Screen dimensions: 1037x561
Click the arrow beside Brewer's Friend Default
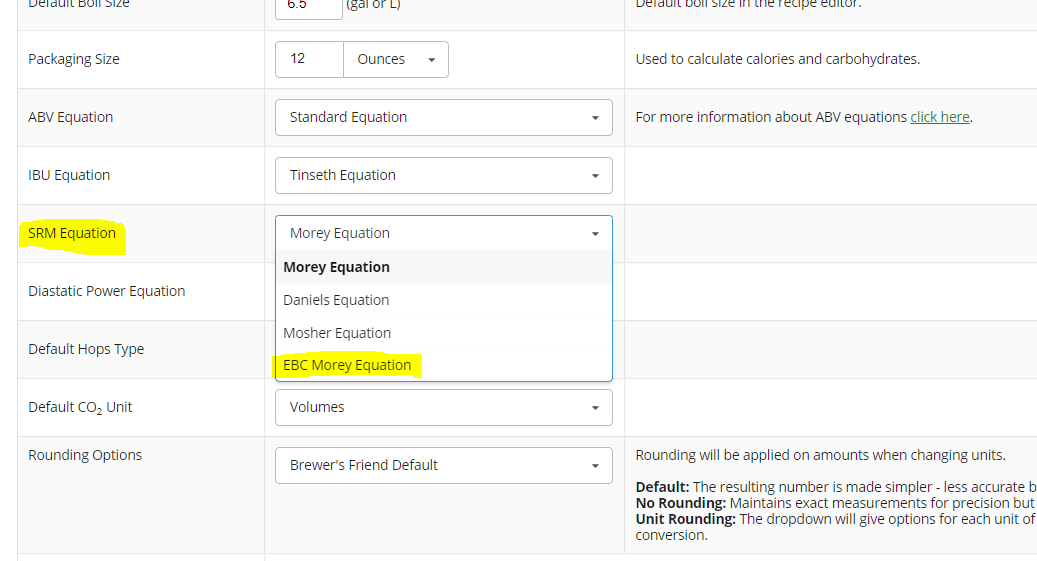[x=595, y=466]
